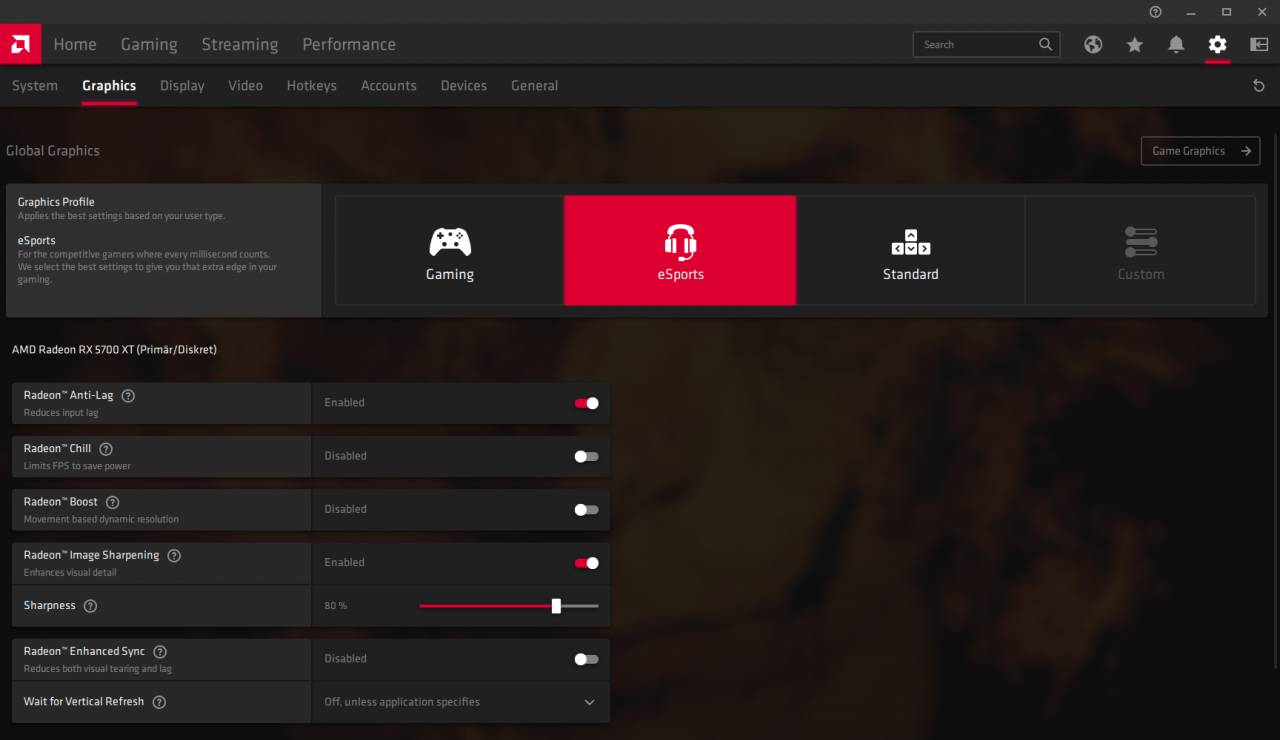Click the Global Graphics heading
Viewport: 1280px width, 740px height.
[x=53, y=151]
